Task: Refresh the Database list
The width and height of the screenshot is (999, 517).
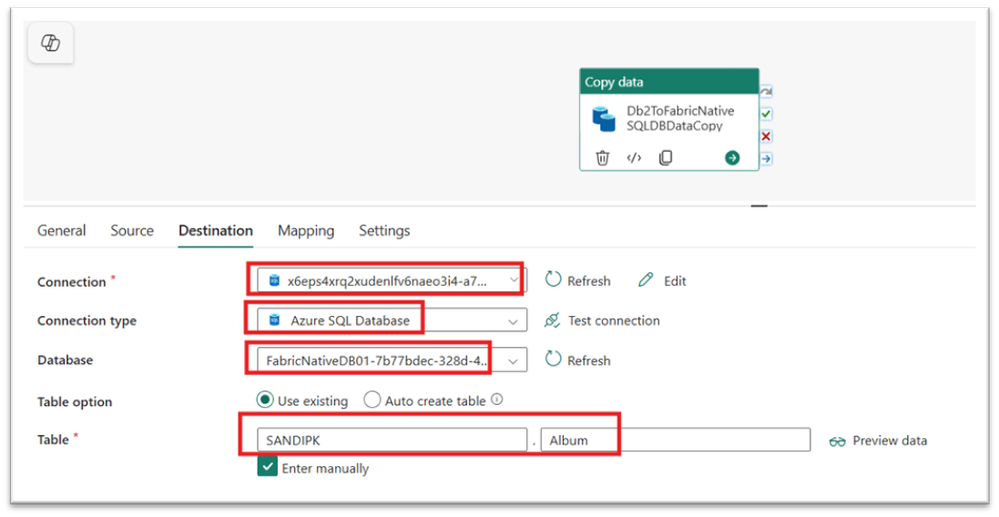Action: click(578, 361)
